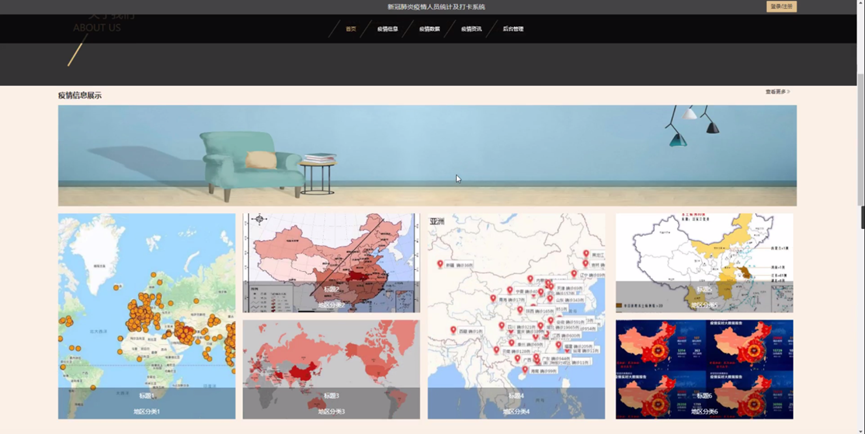Open the 标题3 red world map card
The image size is (865, 434).
[331, 369]
